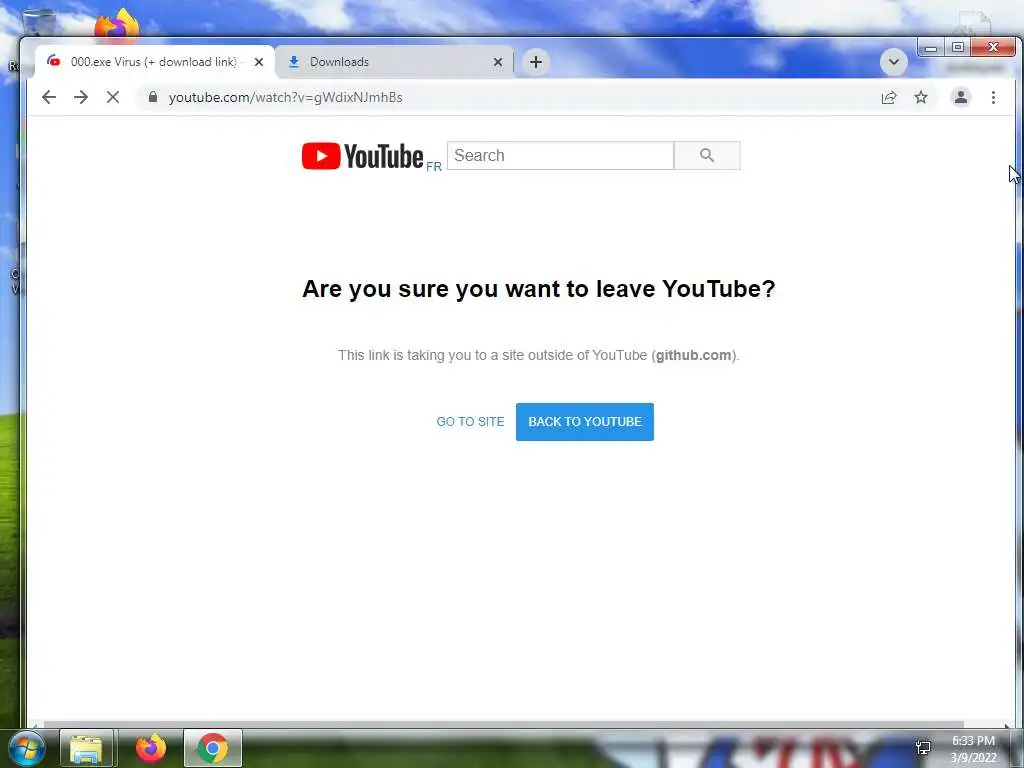Click the BACK TO YOUTUBE button
This screenshot has width=1024, height=768.
[584, 422]
